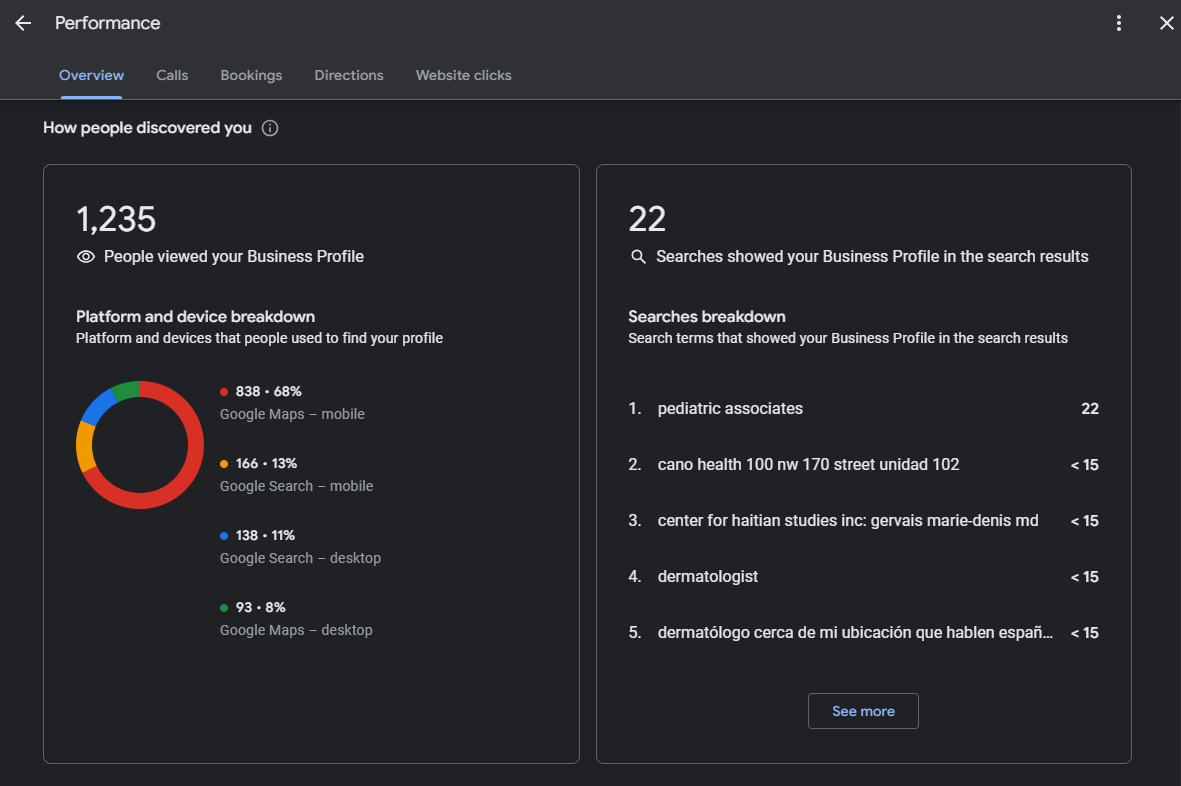Click the eye icon near profile views
The height and width of the screenshot is (786, 1181).
(x=86, y=257)
